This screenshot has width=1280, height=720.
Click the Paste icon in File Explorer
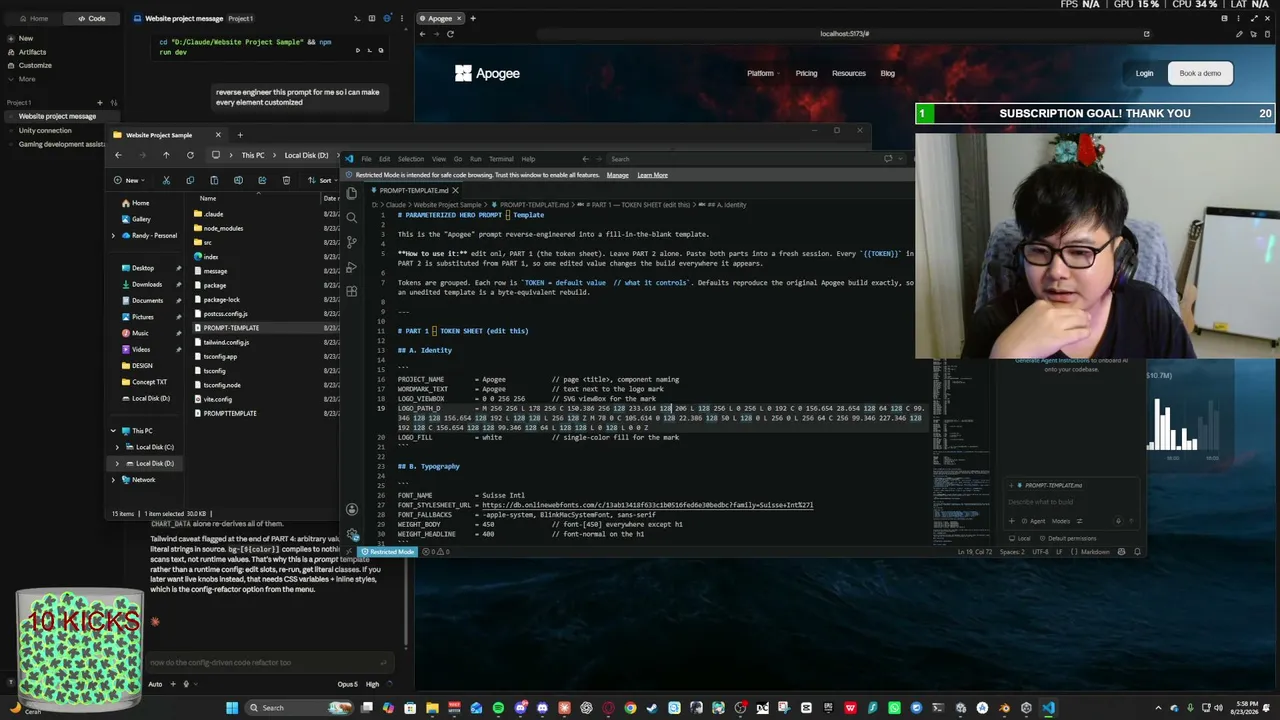coord(214,180)
